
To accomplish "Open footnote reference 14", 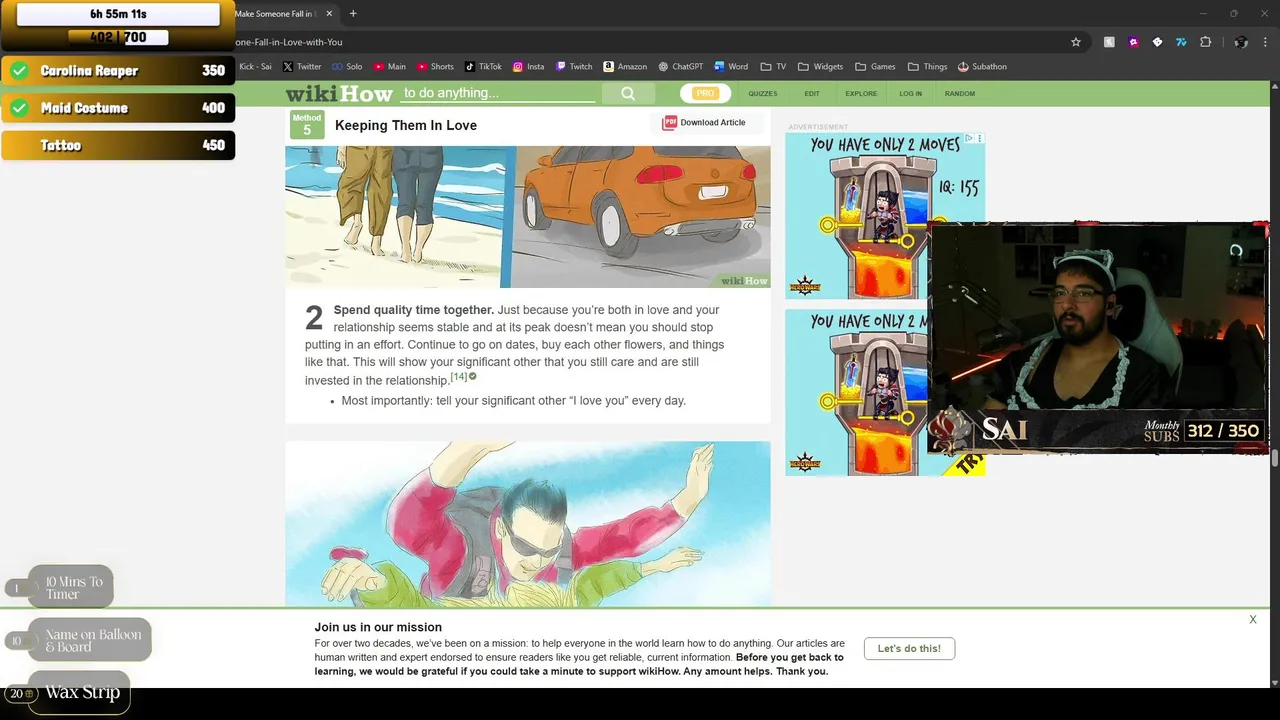I will (459, 376).
